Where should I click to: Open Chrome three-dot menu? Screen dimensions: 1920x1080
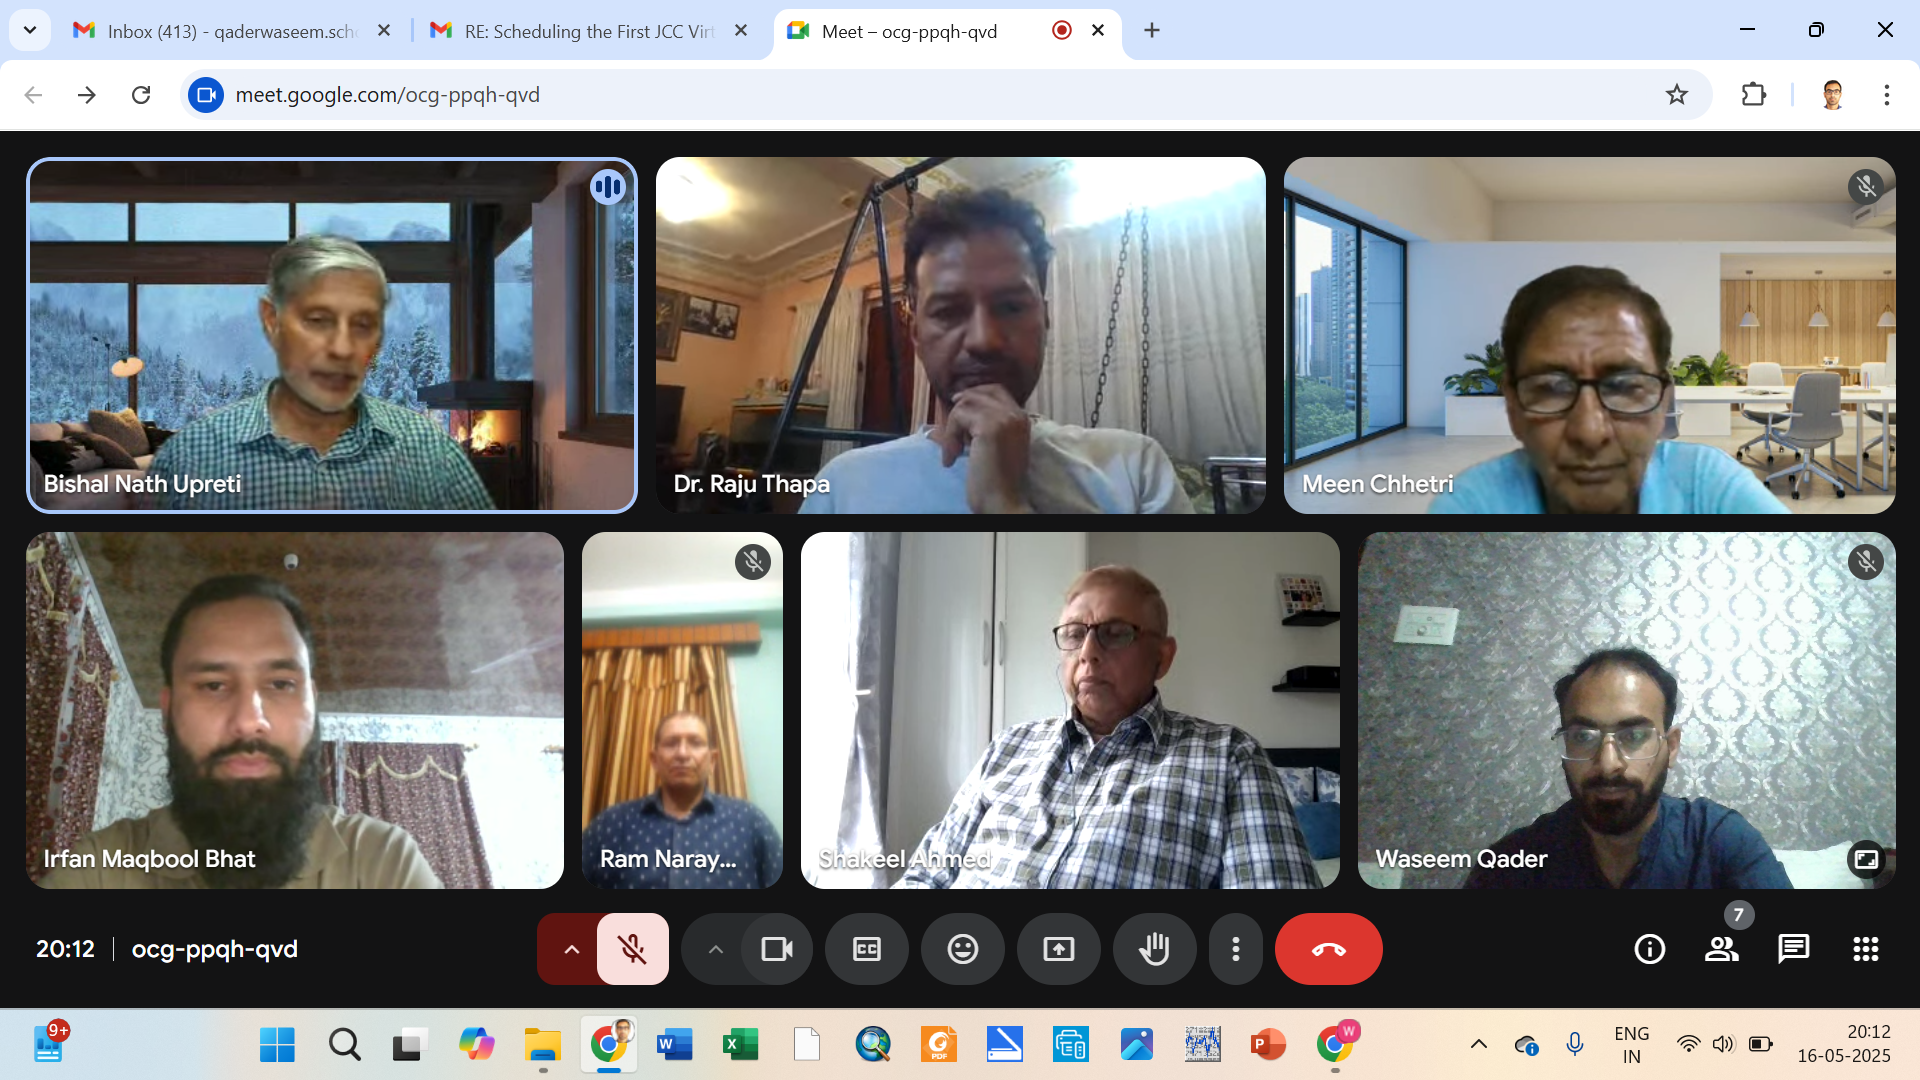pos(1887,95)
